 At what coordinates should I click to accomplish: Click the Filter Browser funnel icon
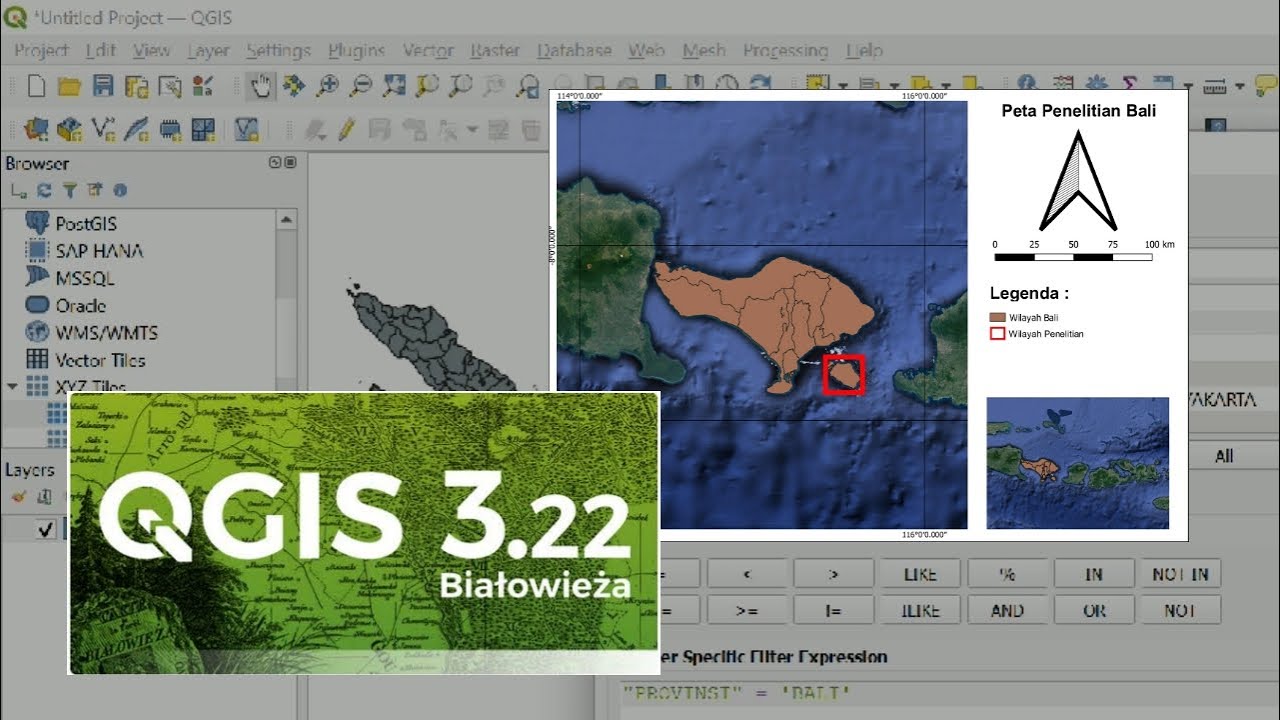point(69,190)
